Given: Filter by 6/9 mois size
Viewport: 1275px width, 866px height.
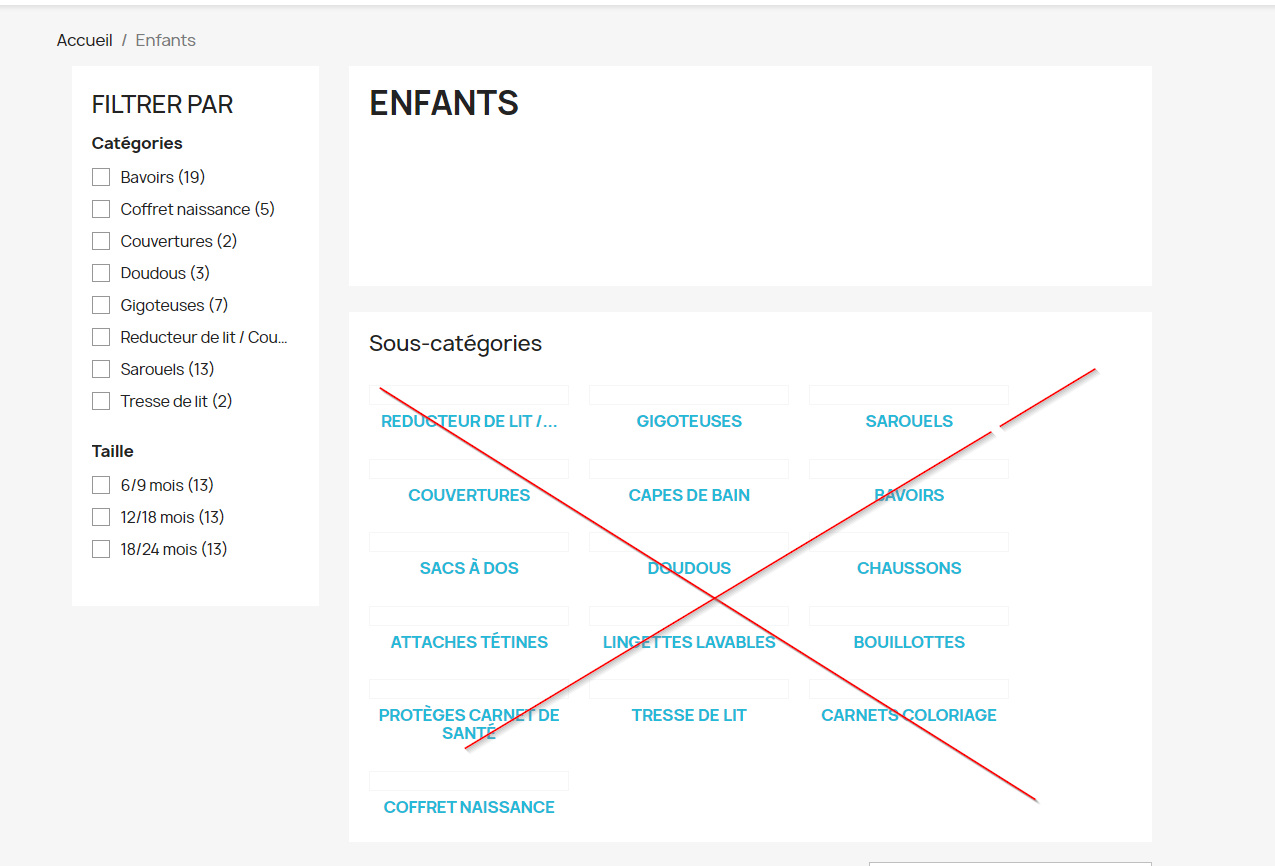Looking at the screenshot, I should (101, 485).
